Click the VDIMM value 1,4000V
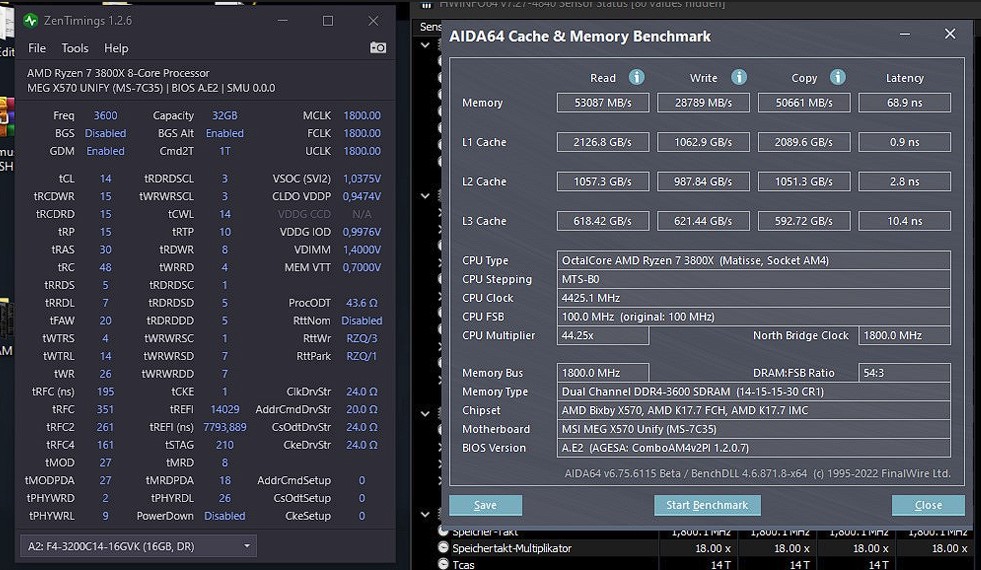The height and width of the screenshot is (570, 981). (362, 250)
